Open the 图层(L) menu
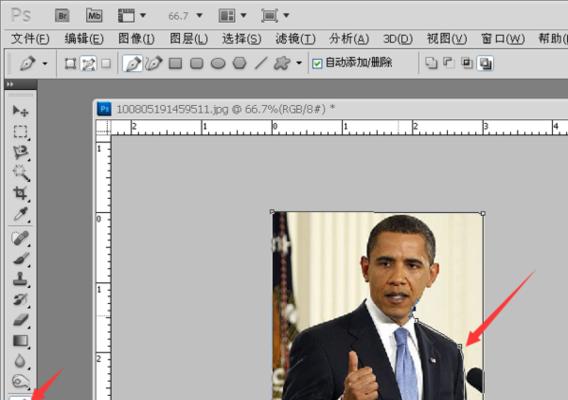 tap(188, 38)
